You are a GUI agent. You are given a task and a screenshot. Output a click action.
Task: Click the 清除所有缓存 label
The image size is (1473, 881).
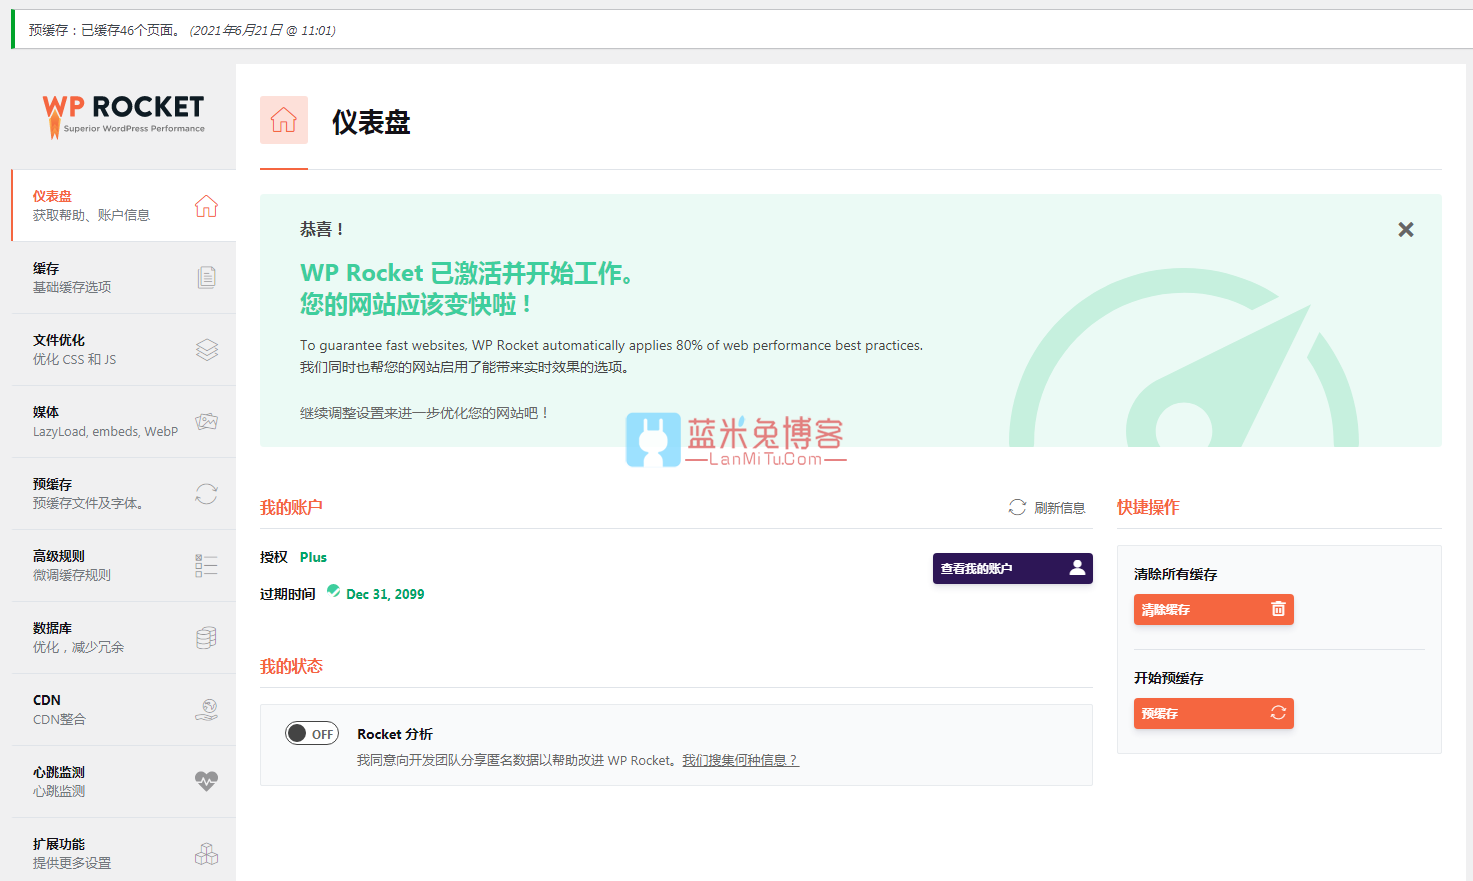[x=1175, y=574]
